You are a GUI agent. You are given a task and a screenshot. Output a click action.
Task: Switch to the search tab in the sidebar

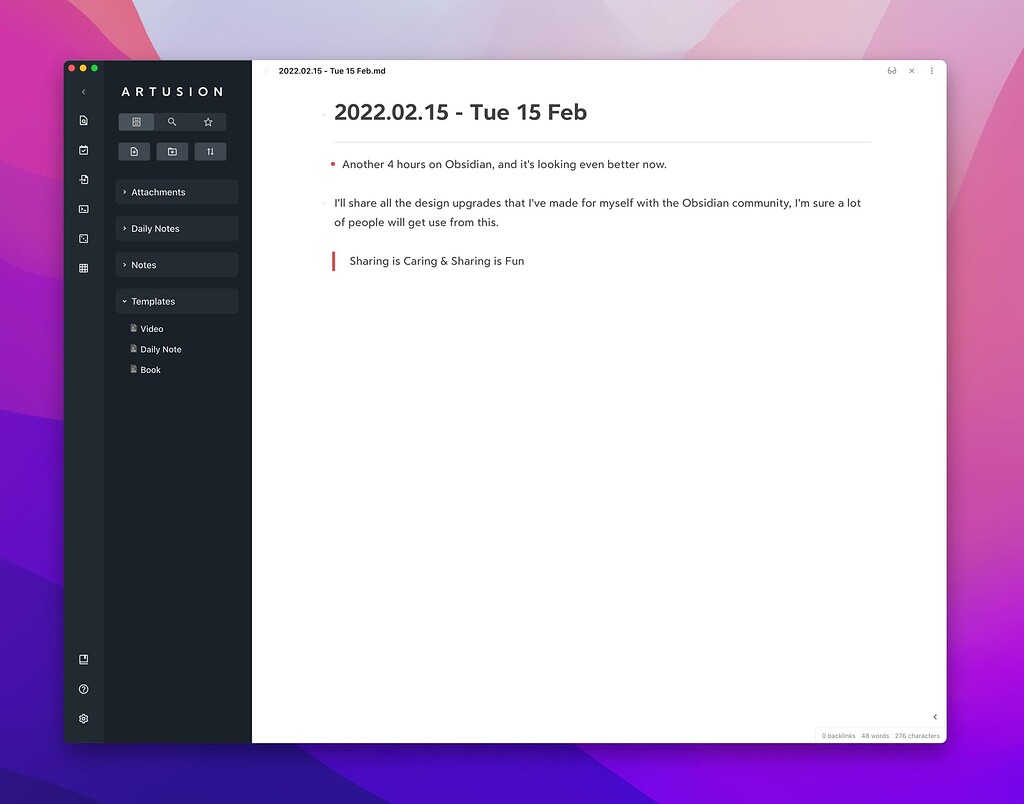coord(172,122)
